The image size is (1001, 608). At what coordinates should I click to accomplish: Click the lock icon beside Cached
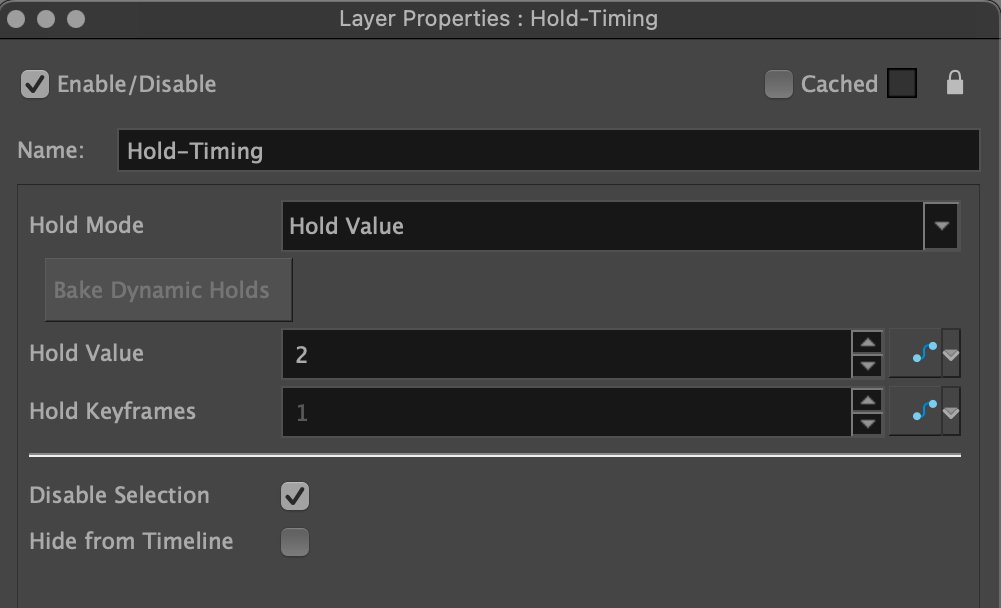(x=955, y=84)
